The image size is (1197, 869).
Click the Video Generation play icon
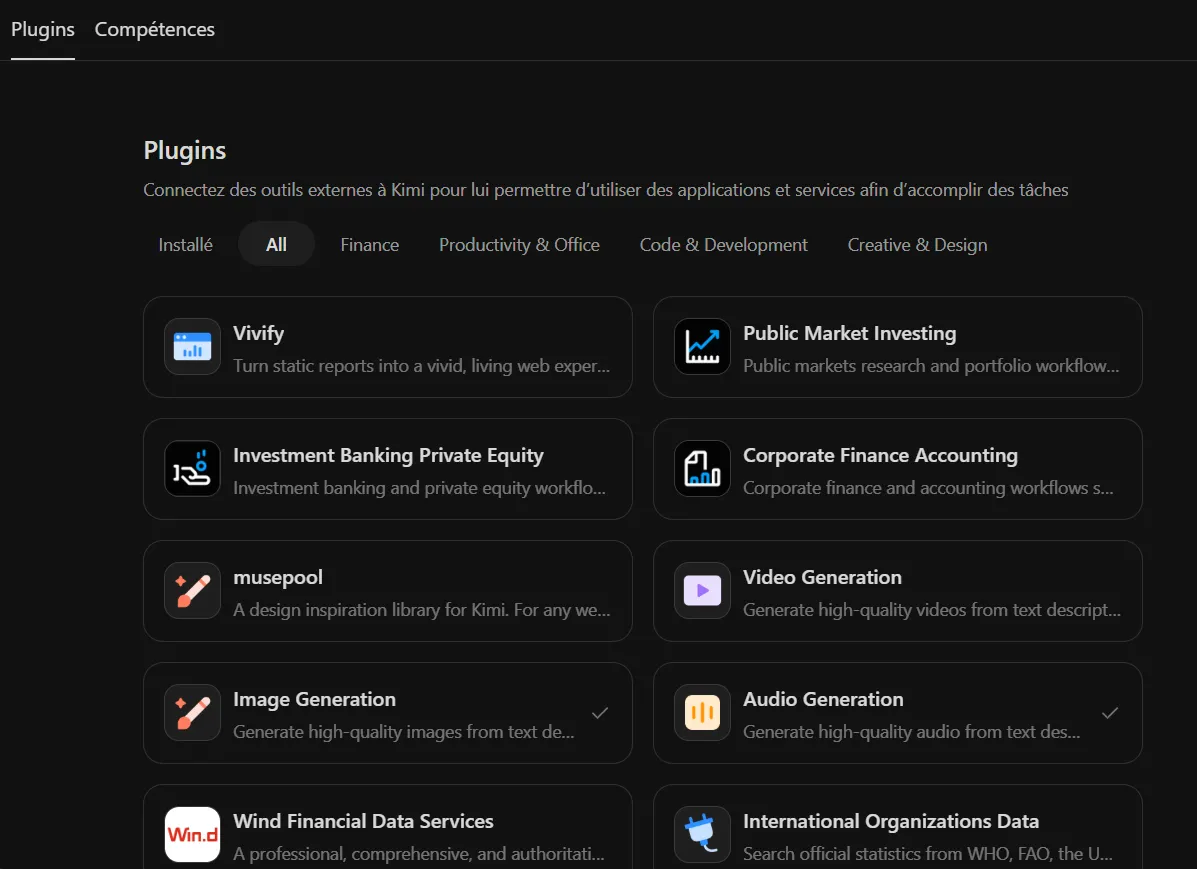click(x=702, y=591)
